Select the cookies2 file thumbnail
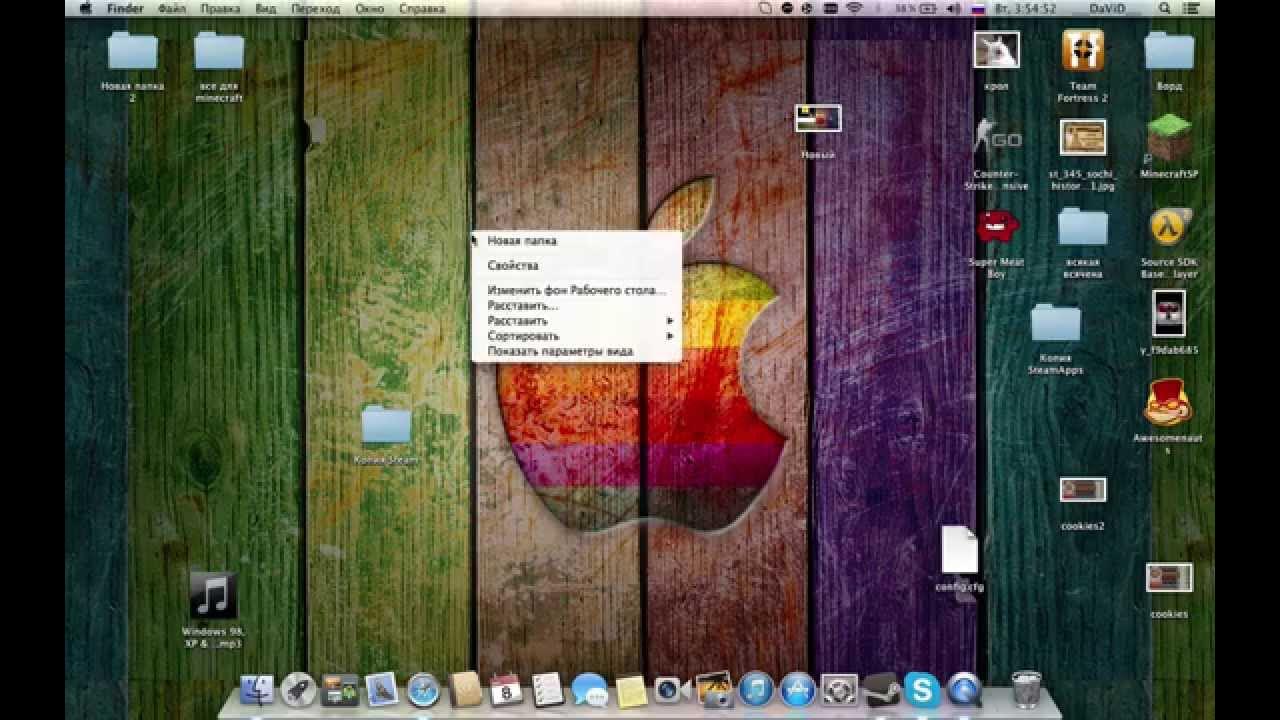 (1083, 490)
